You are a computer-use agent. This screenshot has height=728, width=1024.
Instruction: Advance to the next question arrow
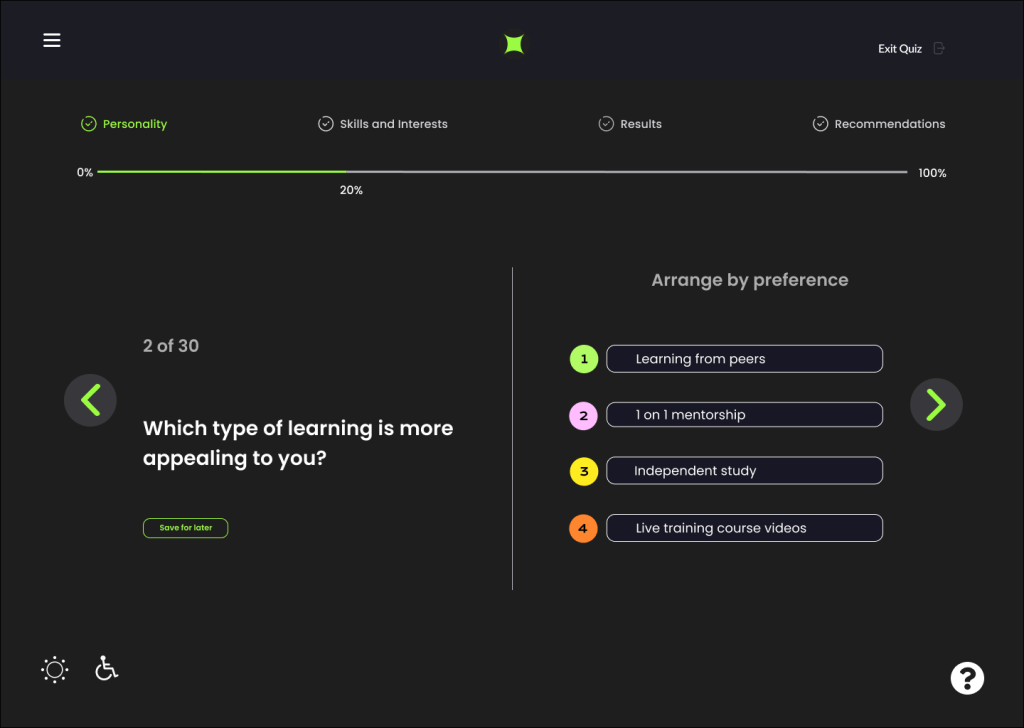coord(936,404)
